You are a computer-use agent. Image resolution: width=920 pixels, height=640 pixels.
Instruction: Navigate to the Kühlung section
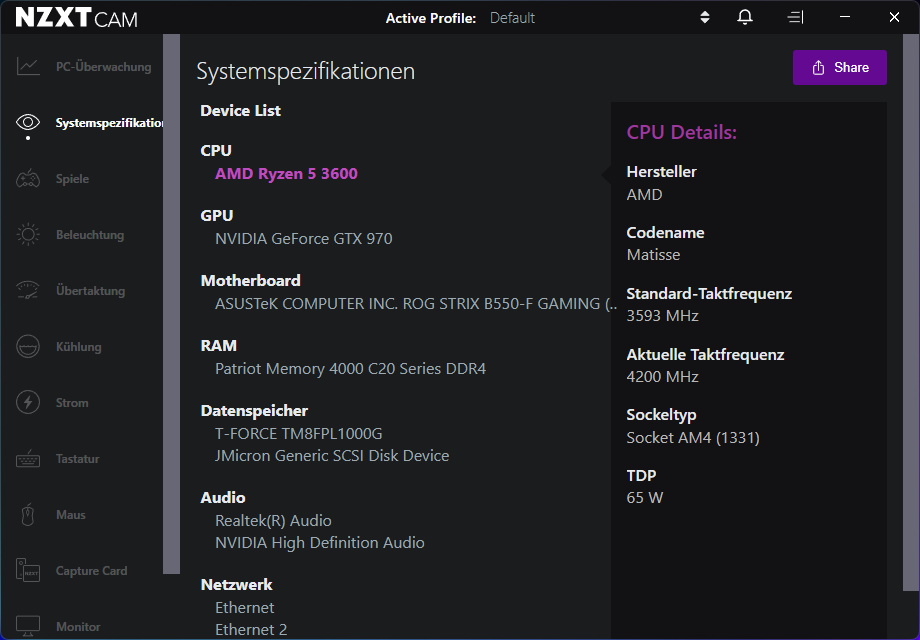27,346
